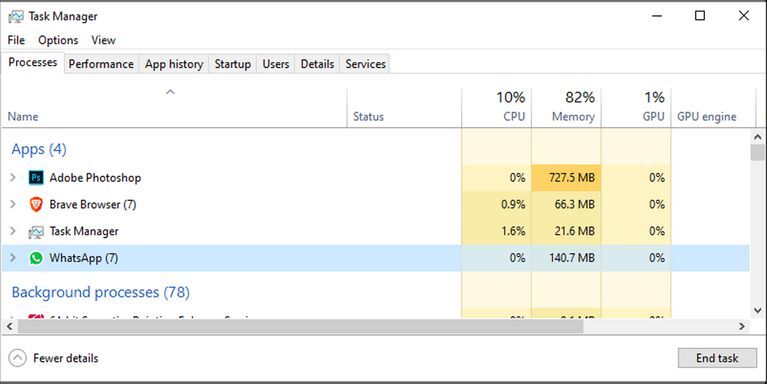Click the Fewer details link
The image size is (767, 384).
(x=66, y=358)
